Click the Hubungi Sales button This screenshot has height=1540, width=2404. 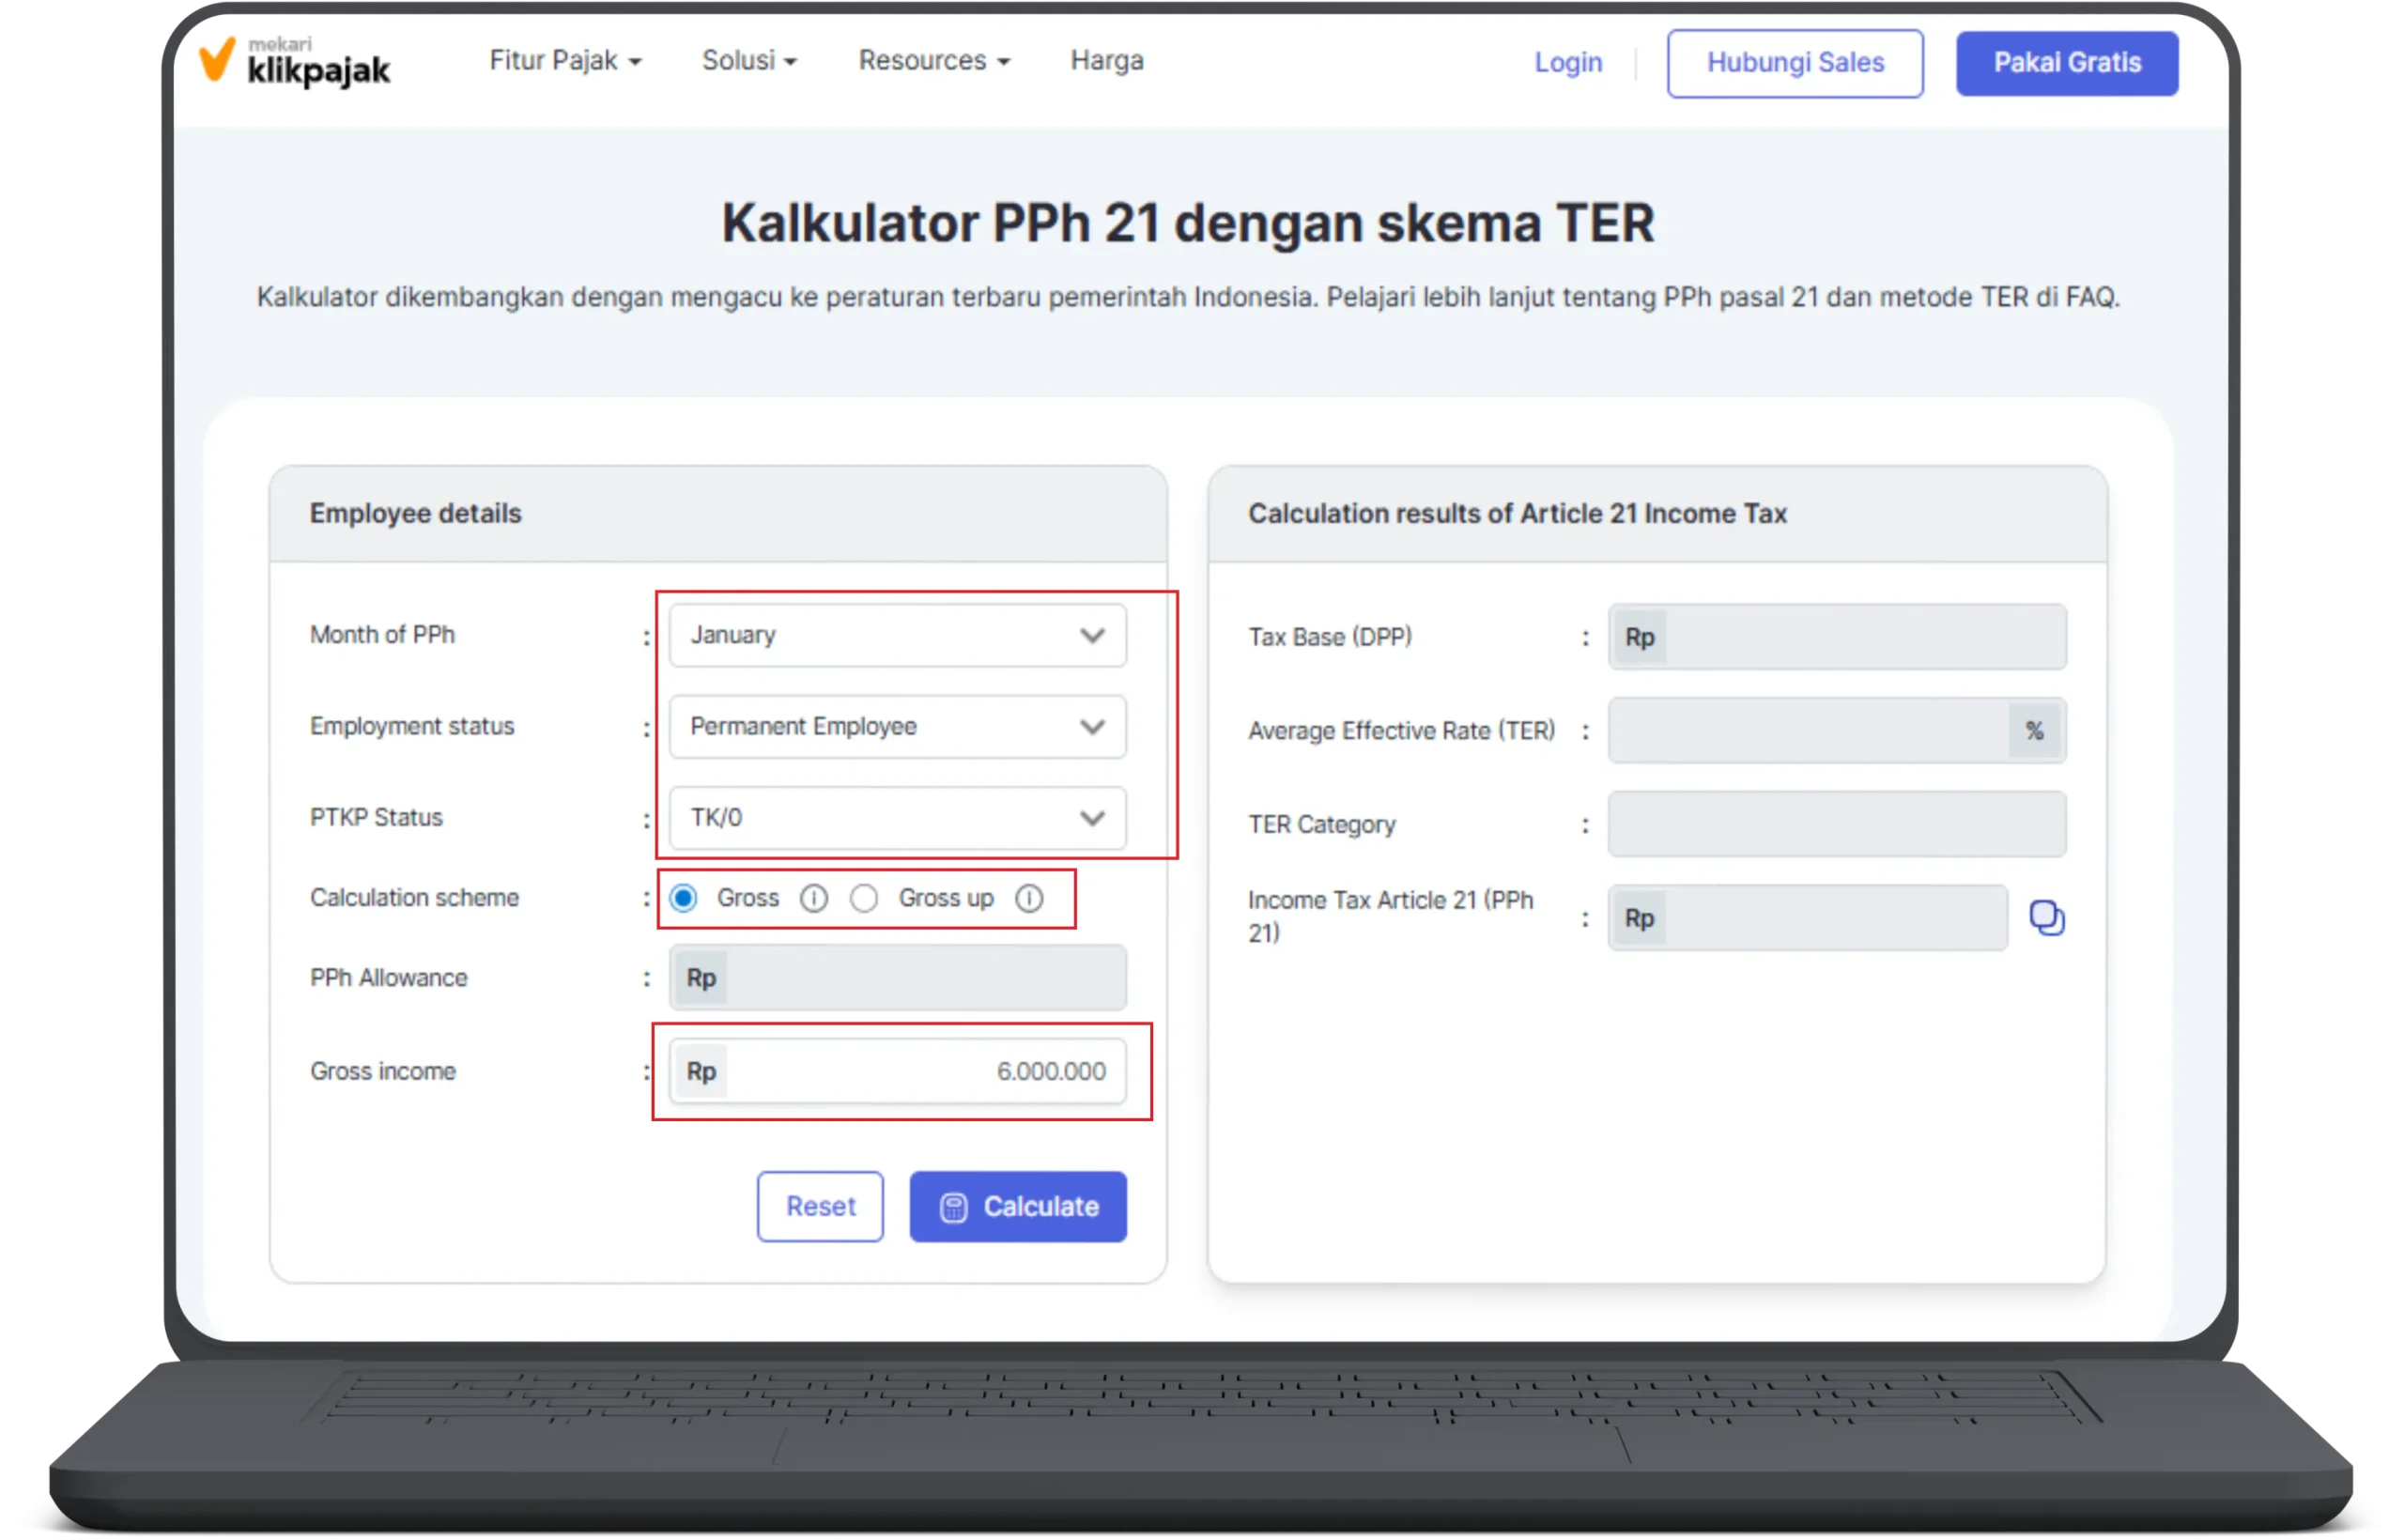(x=1795, y=62)
